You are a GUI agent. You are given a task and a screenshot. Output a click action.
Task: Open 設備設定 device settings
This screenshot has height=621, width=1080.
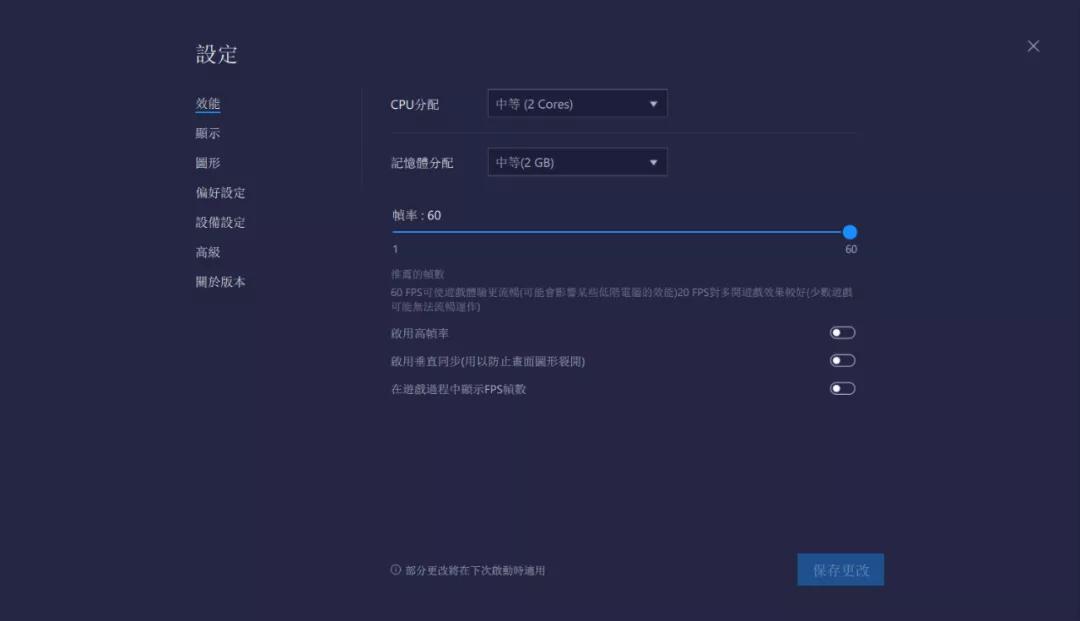click(x=217, y=222)
